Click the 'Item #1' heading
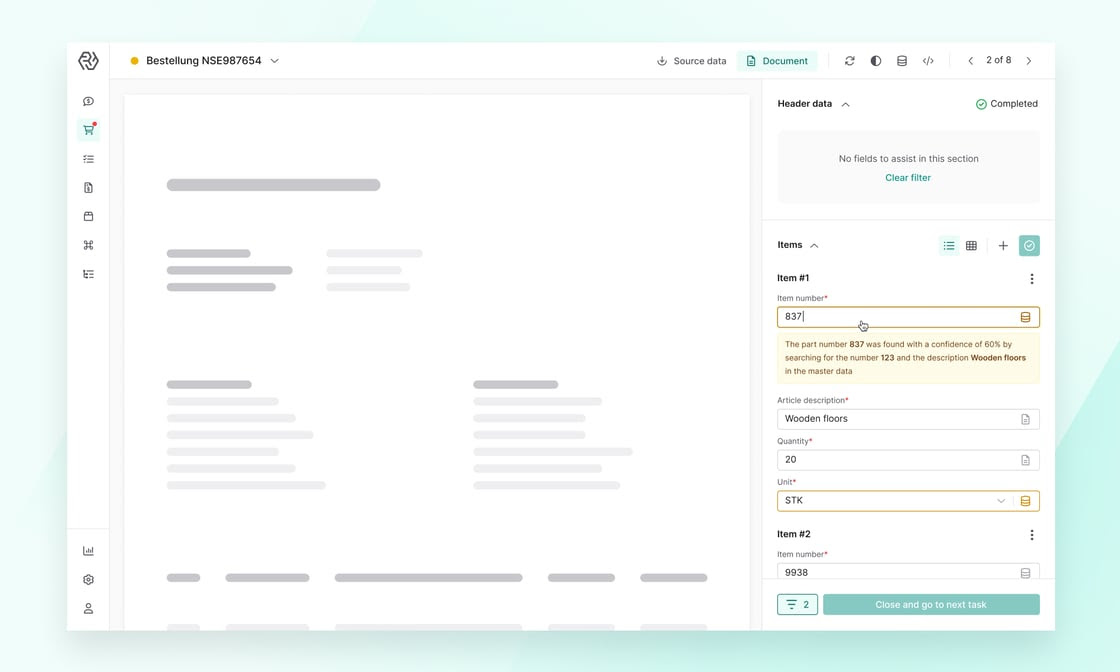This screenshot has height=672, width=1120. tap(793, 278)
